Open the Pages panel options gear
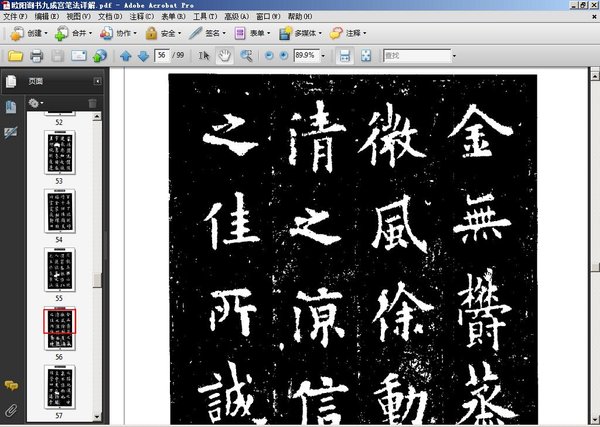Image resolution: width=600 pixels, height=427 pixels. pos(36,103)
